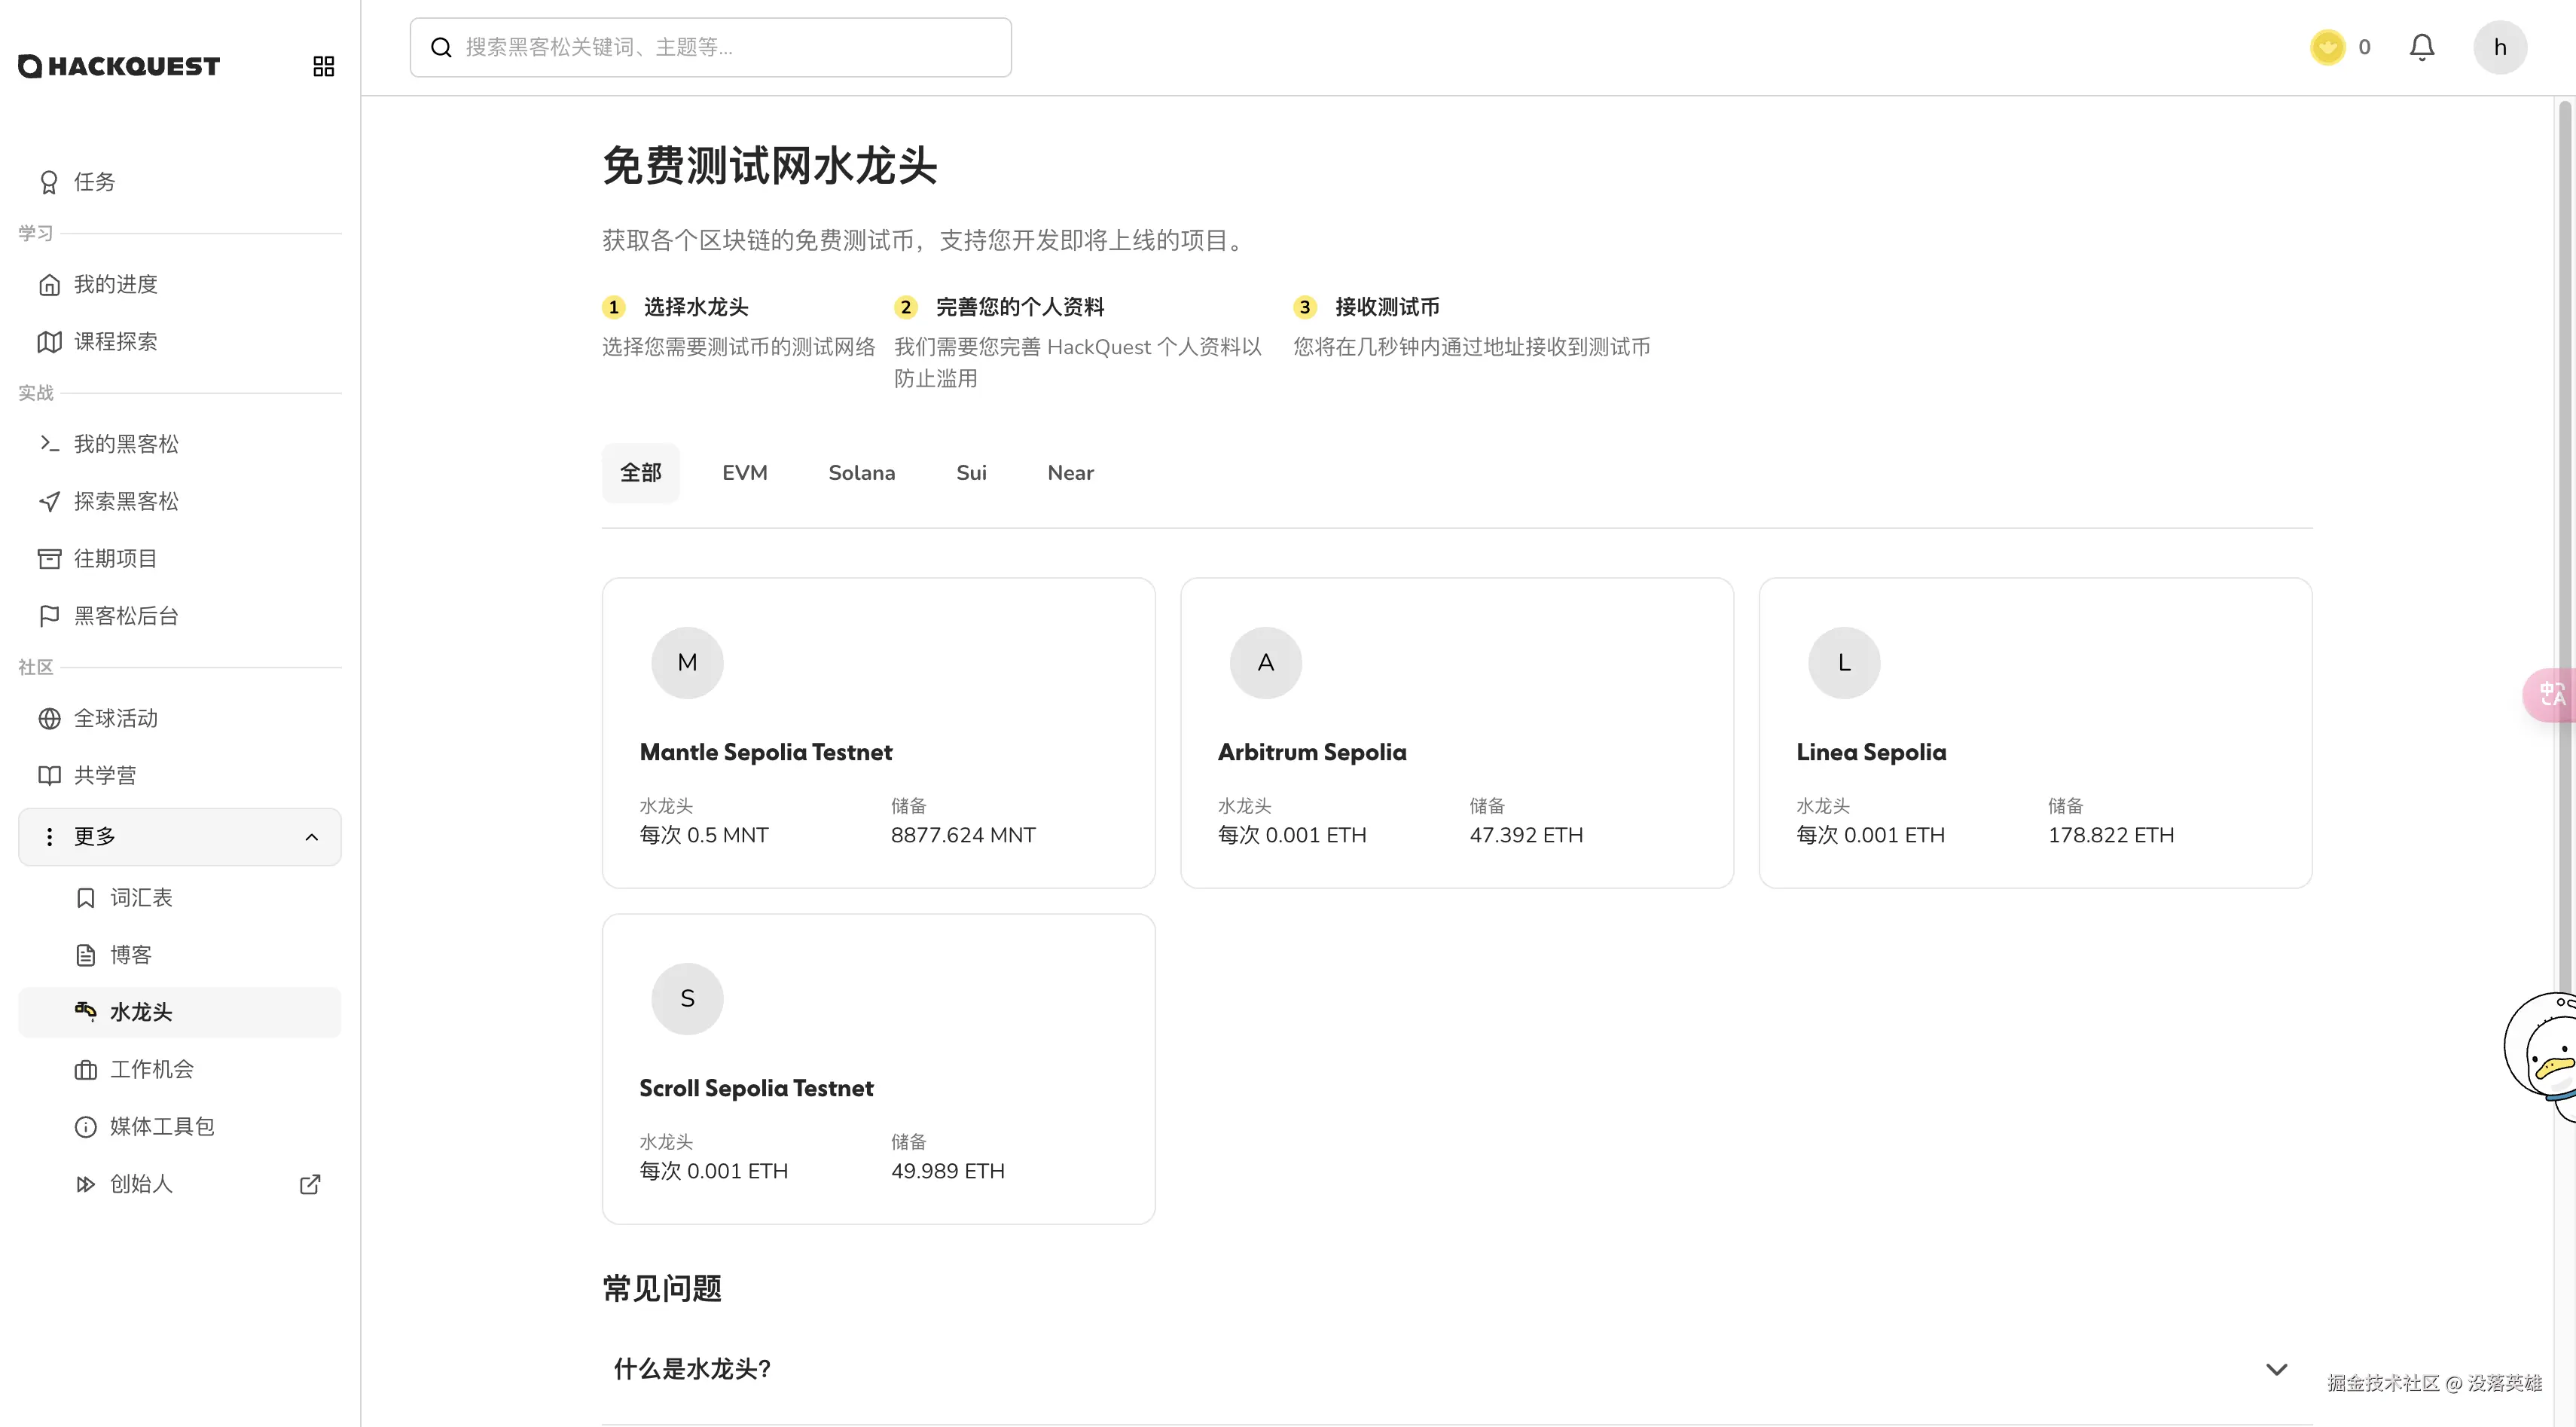Open the Linea Sepolia faucet card
The width and height of the screenshot is (2576, 1427).
point(2036,733)
